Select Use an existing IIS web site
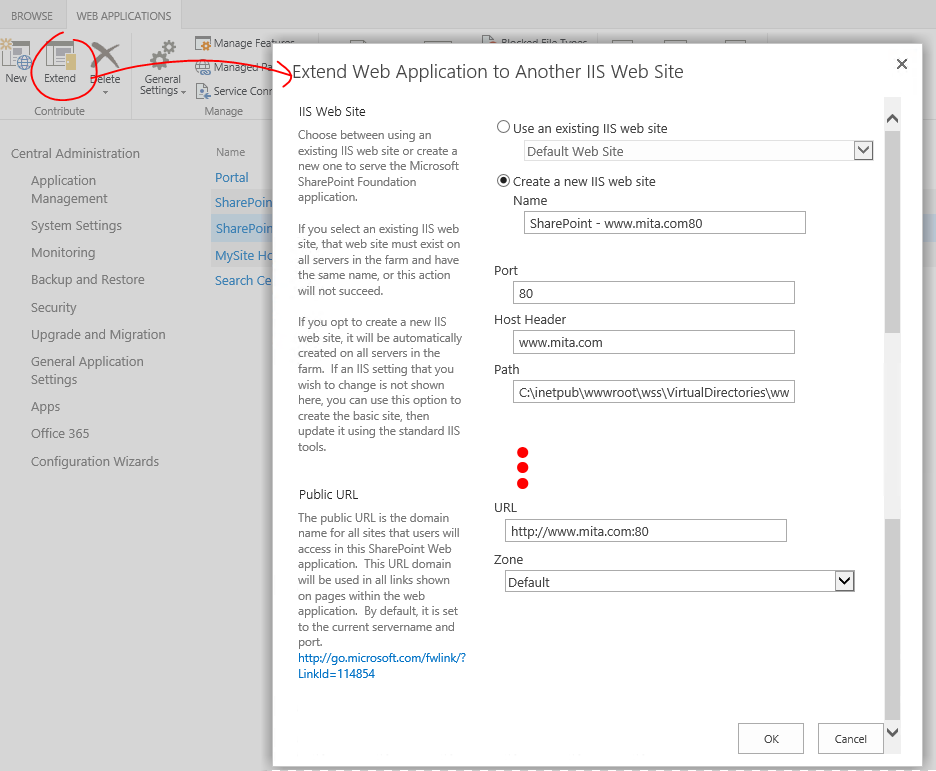936x771 pixels. click(x=503, y=126)
